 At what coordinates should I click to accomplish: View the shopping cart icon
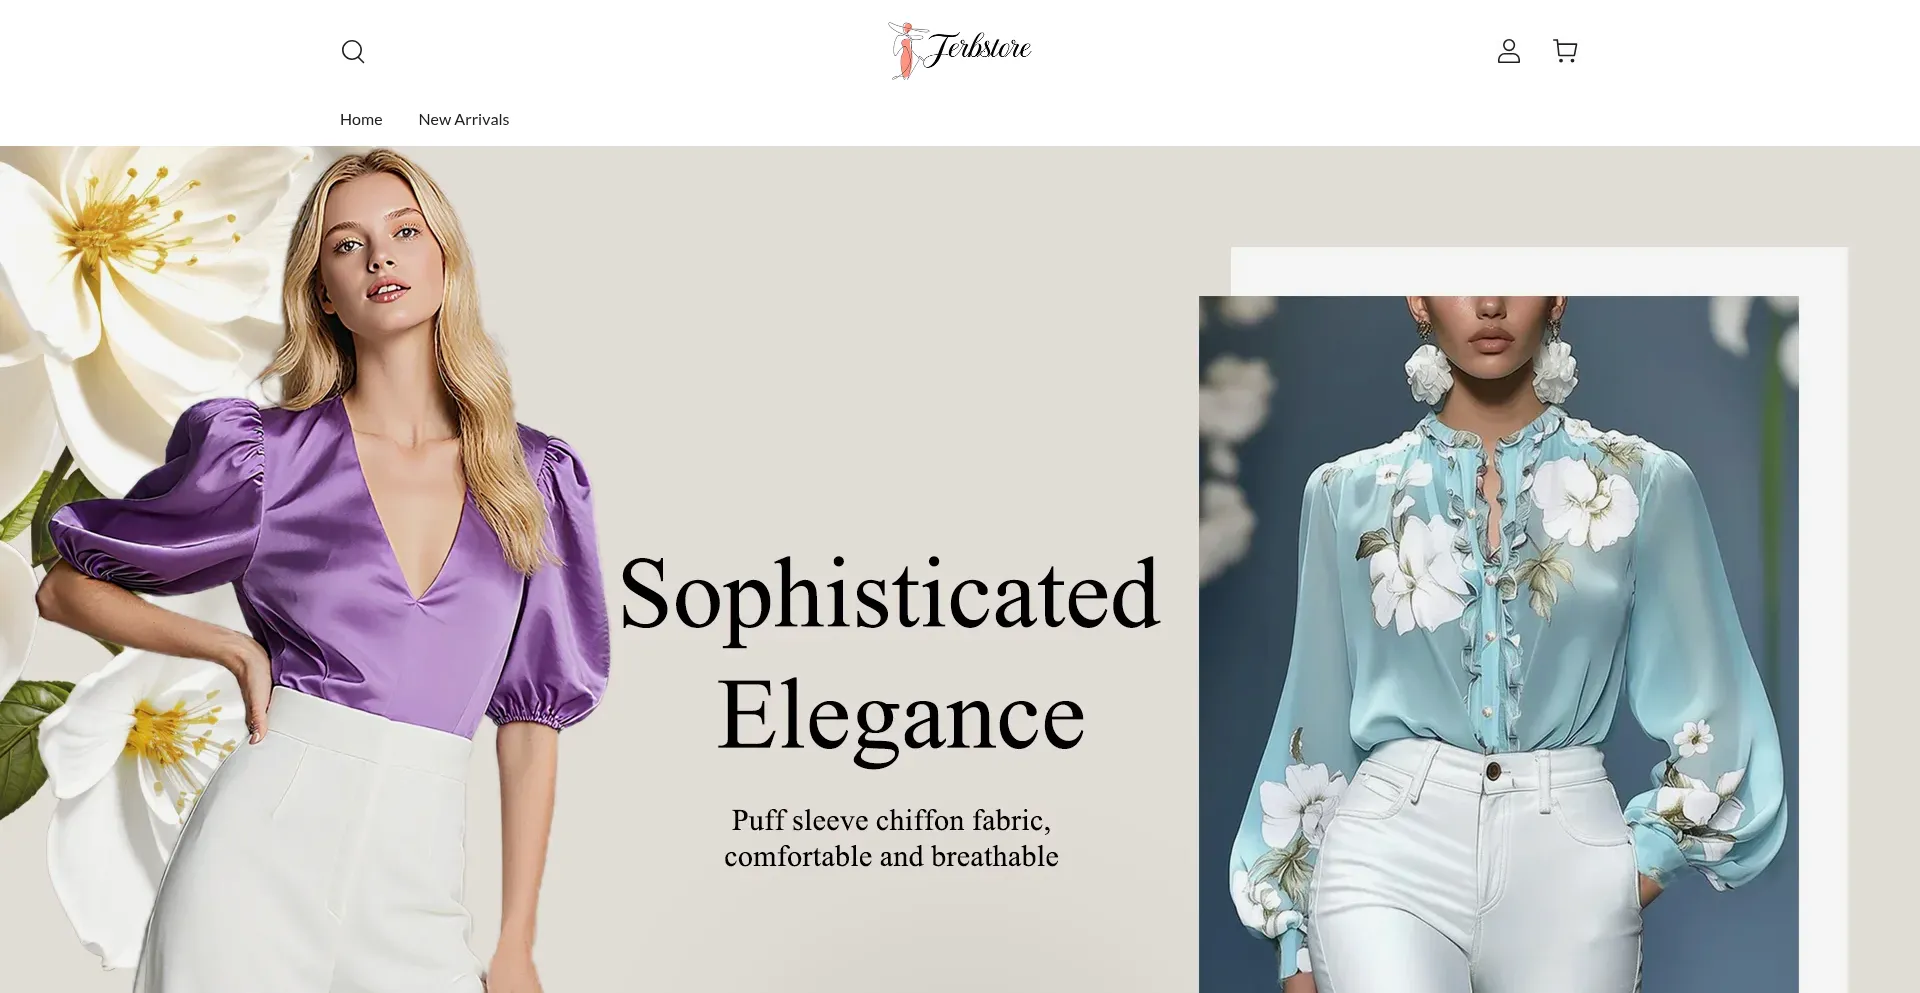click(x=1565, y=51)
